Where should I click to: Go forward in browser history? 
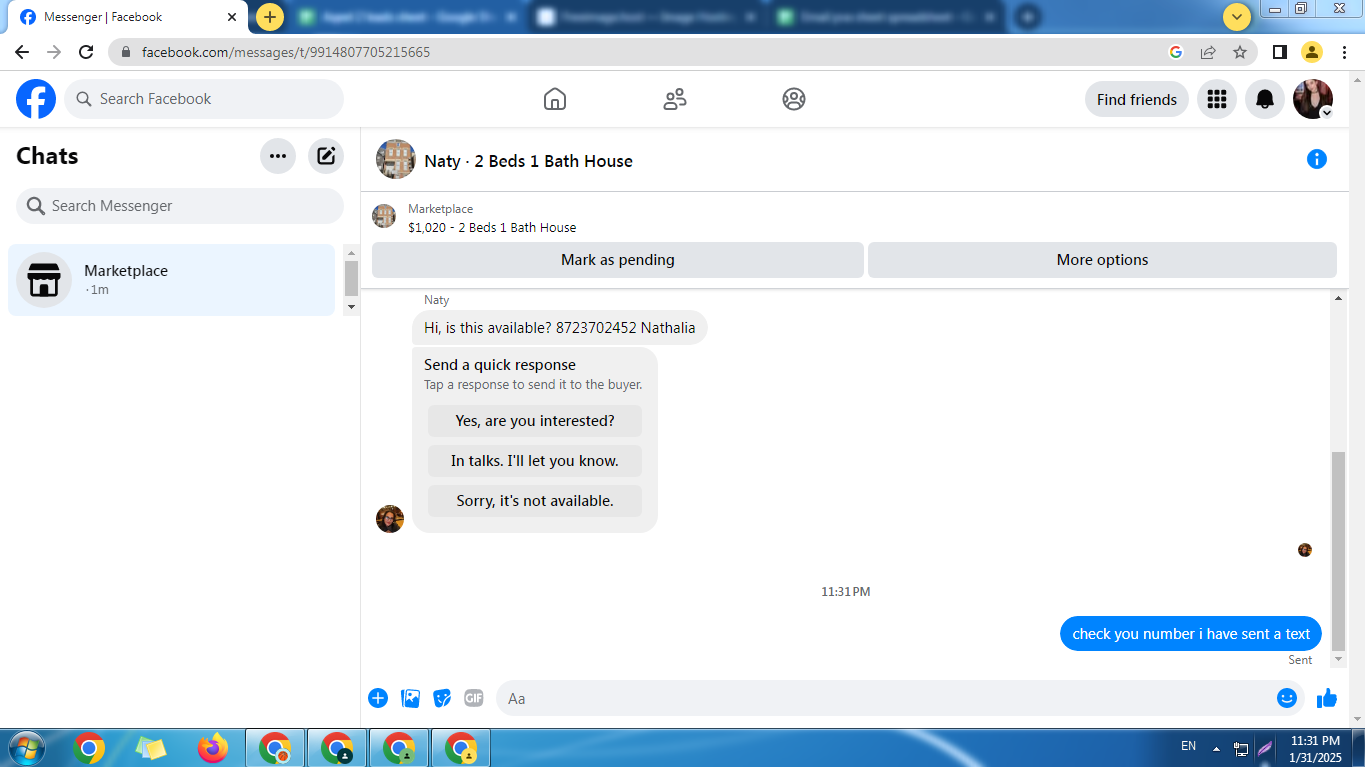point(54,52)
